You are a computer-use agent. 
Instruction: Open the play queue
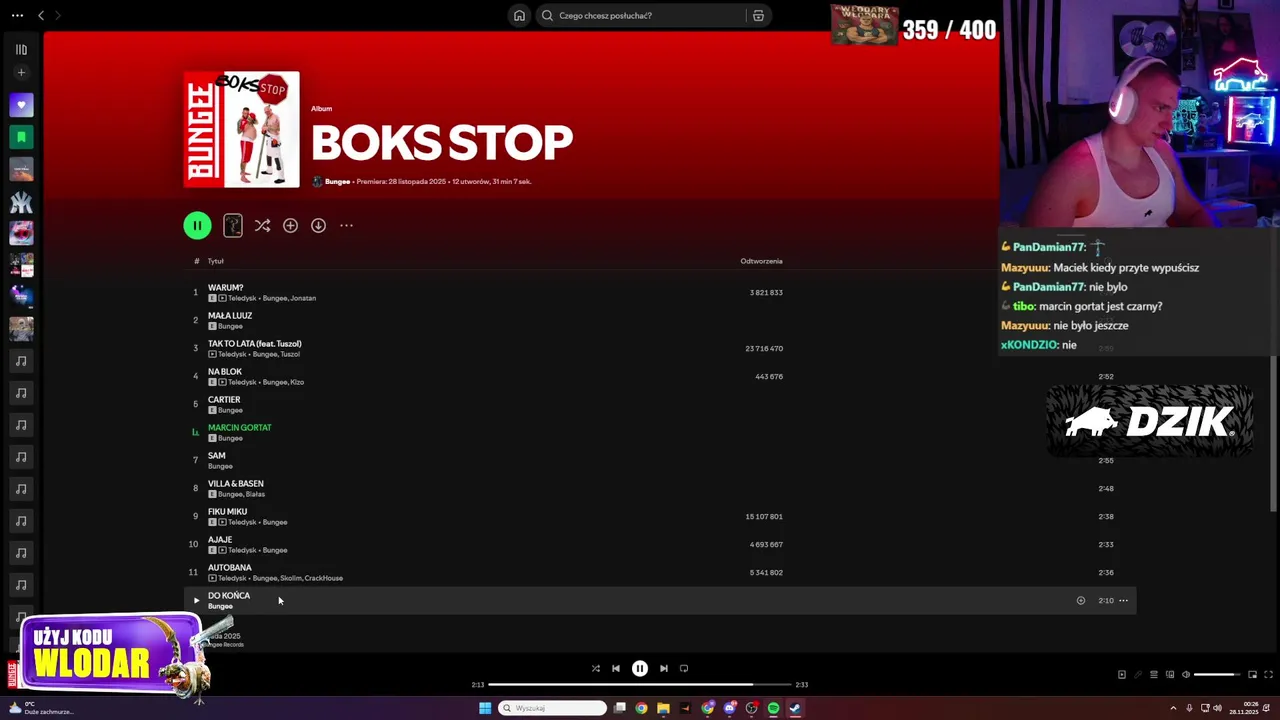click(1153, 674)
